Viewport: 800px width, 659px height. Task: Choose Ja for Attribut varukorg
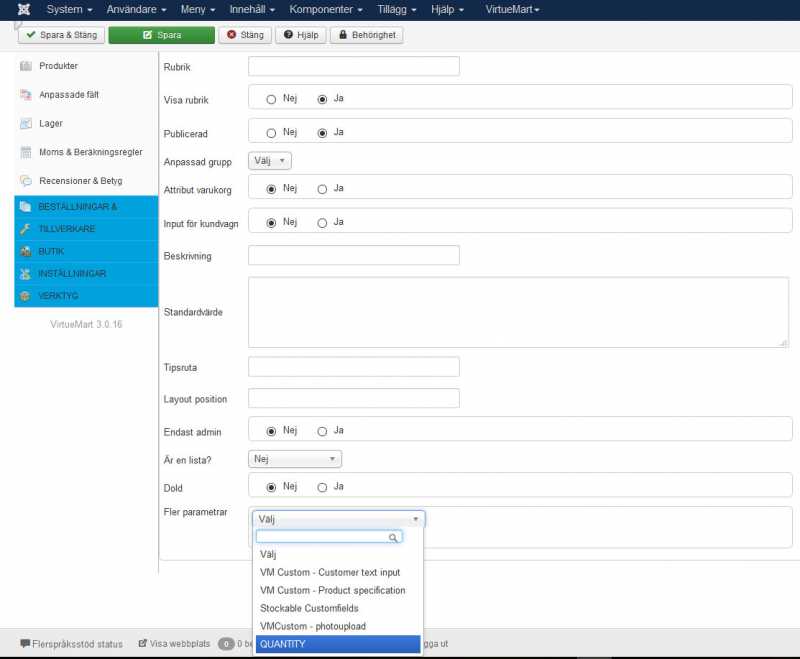322,189
